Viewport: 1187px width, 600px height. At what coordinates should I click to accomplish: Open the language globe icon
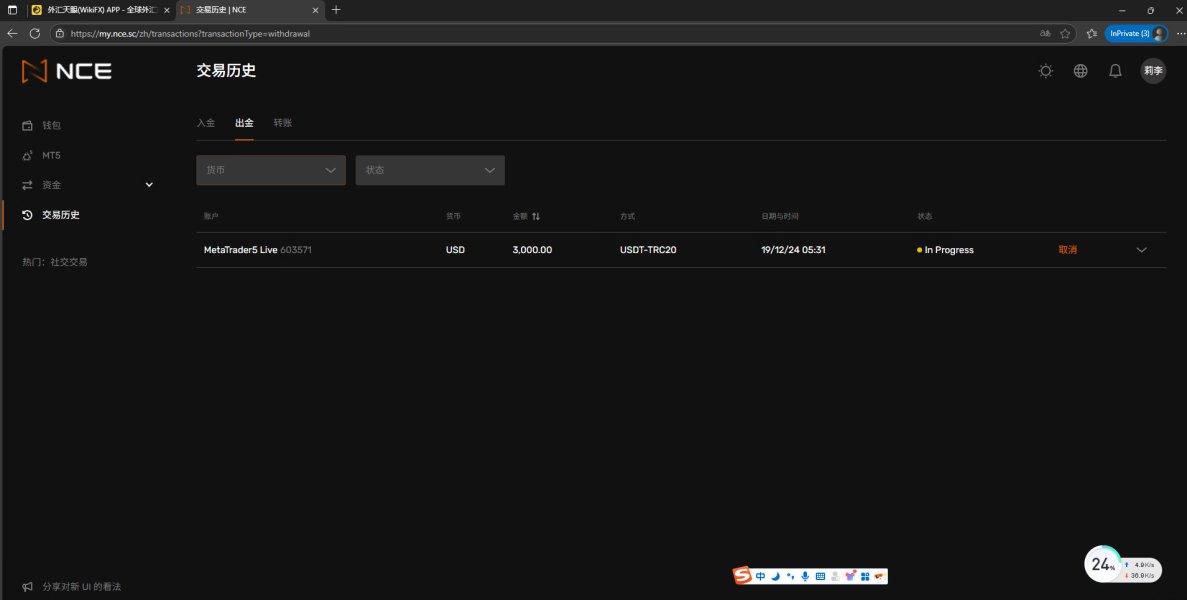(1080, 71)
